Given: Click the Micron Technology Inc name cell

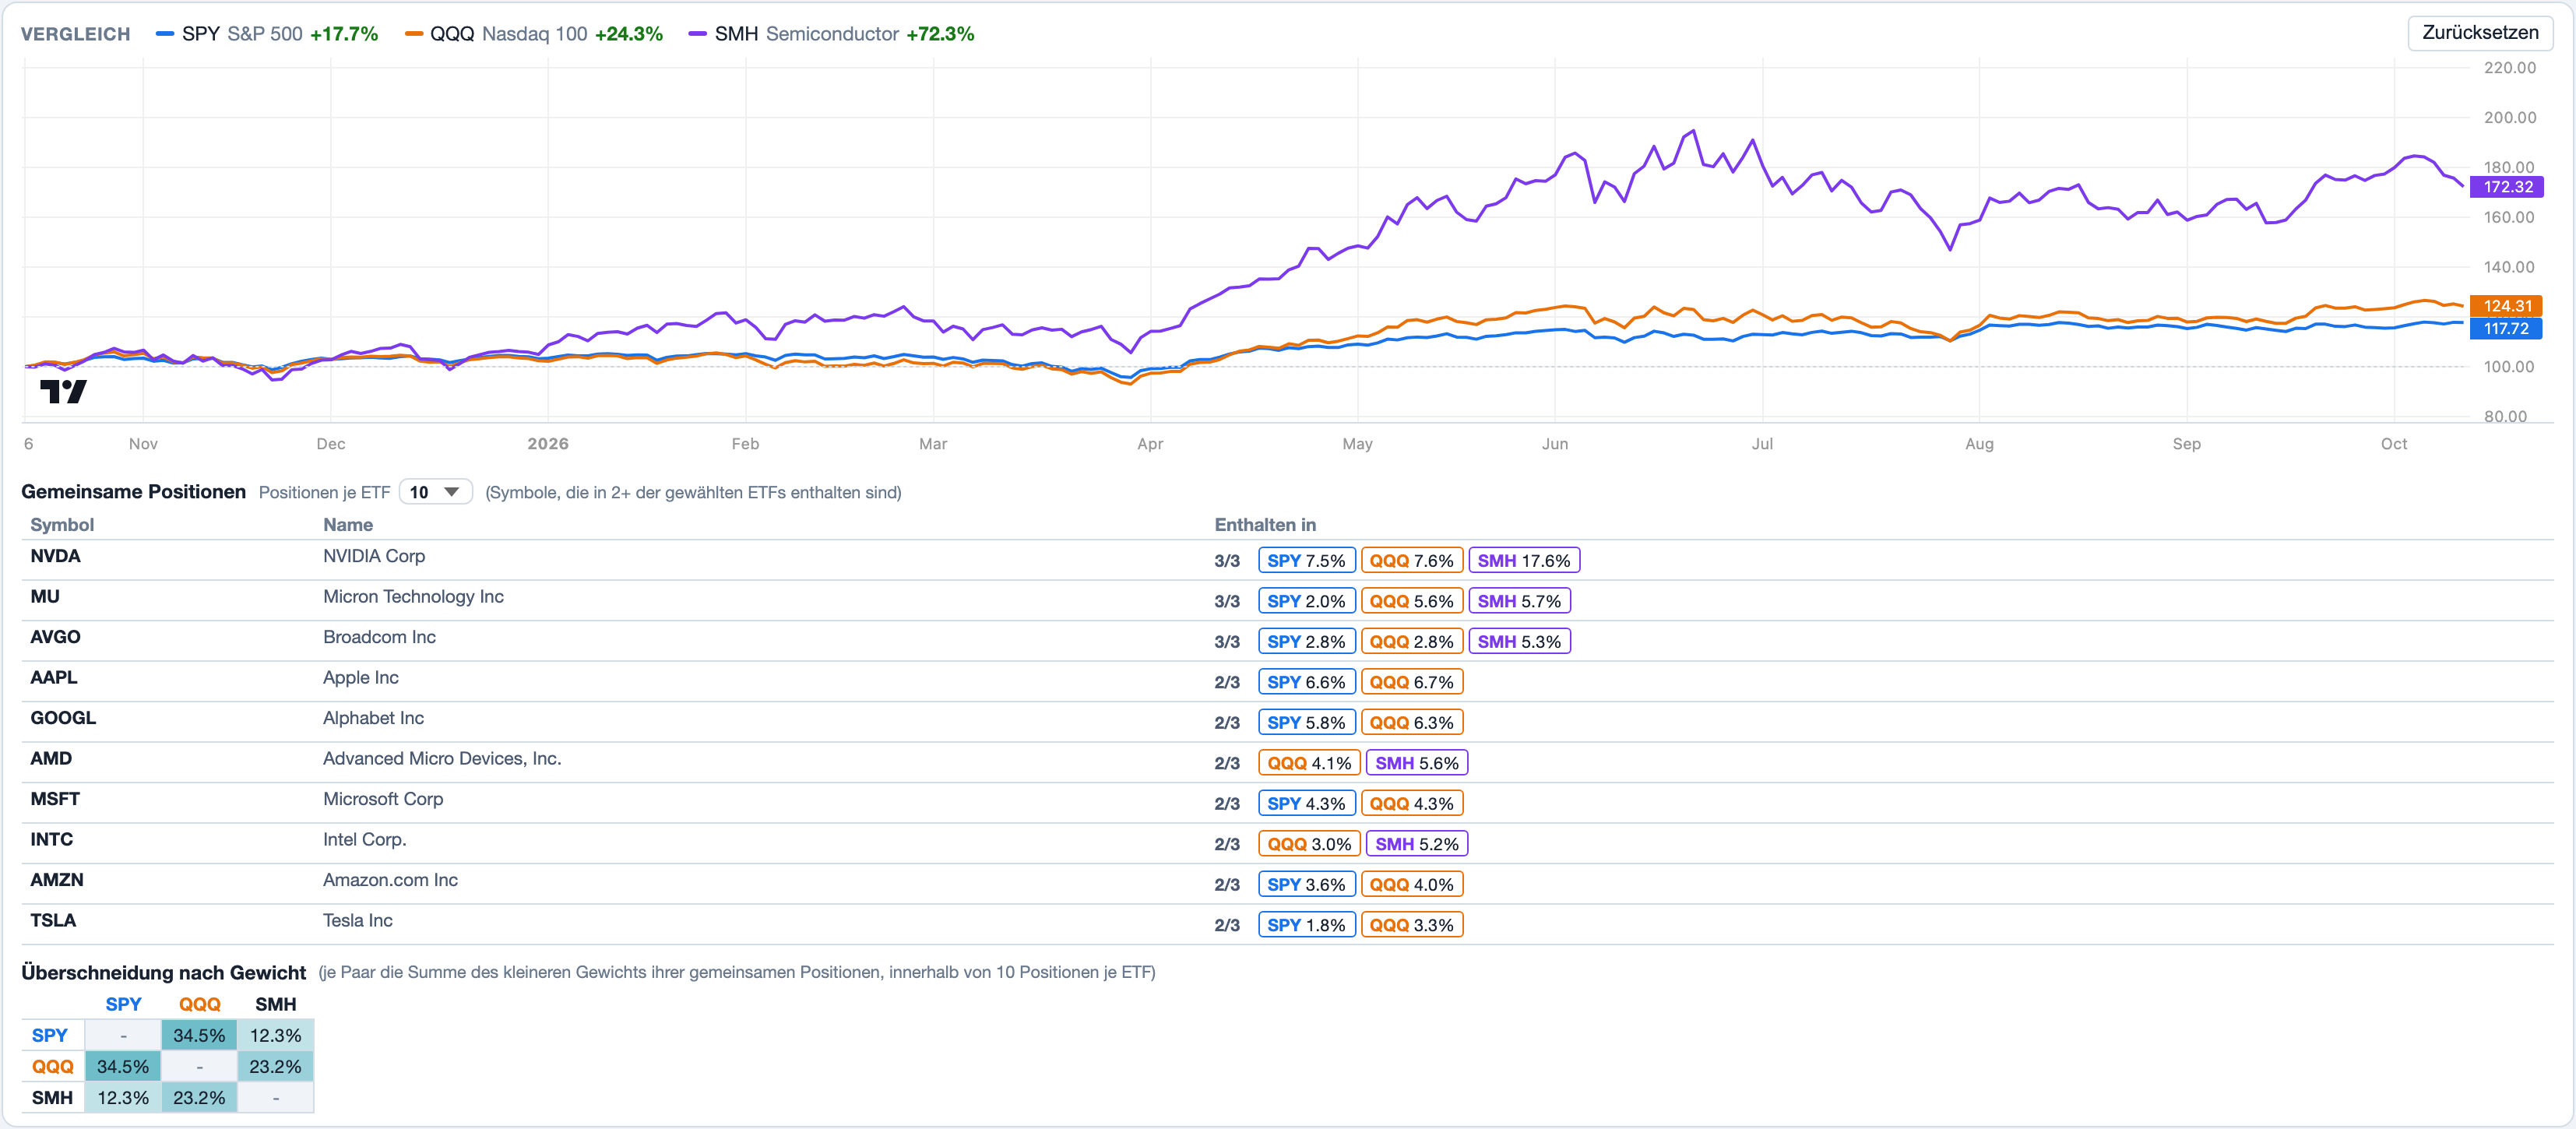Looking at the screenshot, I should coord(413,597).
